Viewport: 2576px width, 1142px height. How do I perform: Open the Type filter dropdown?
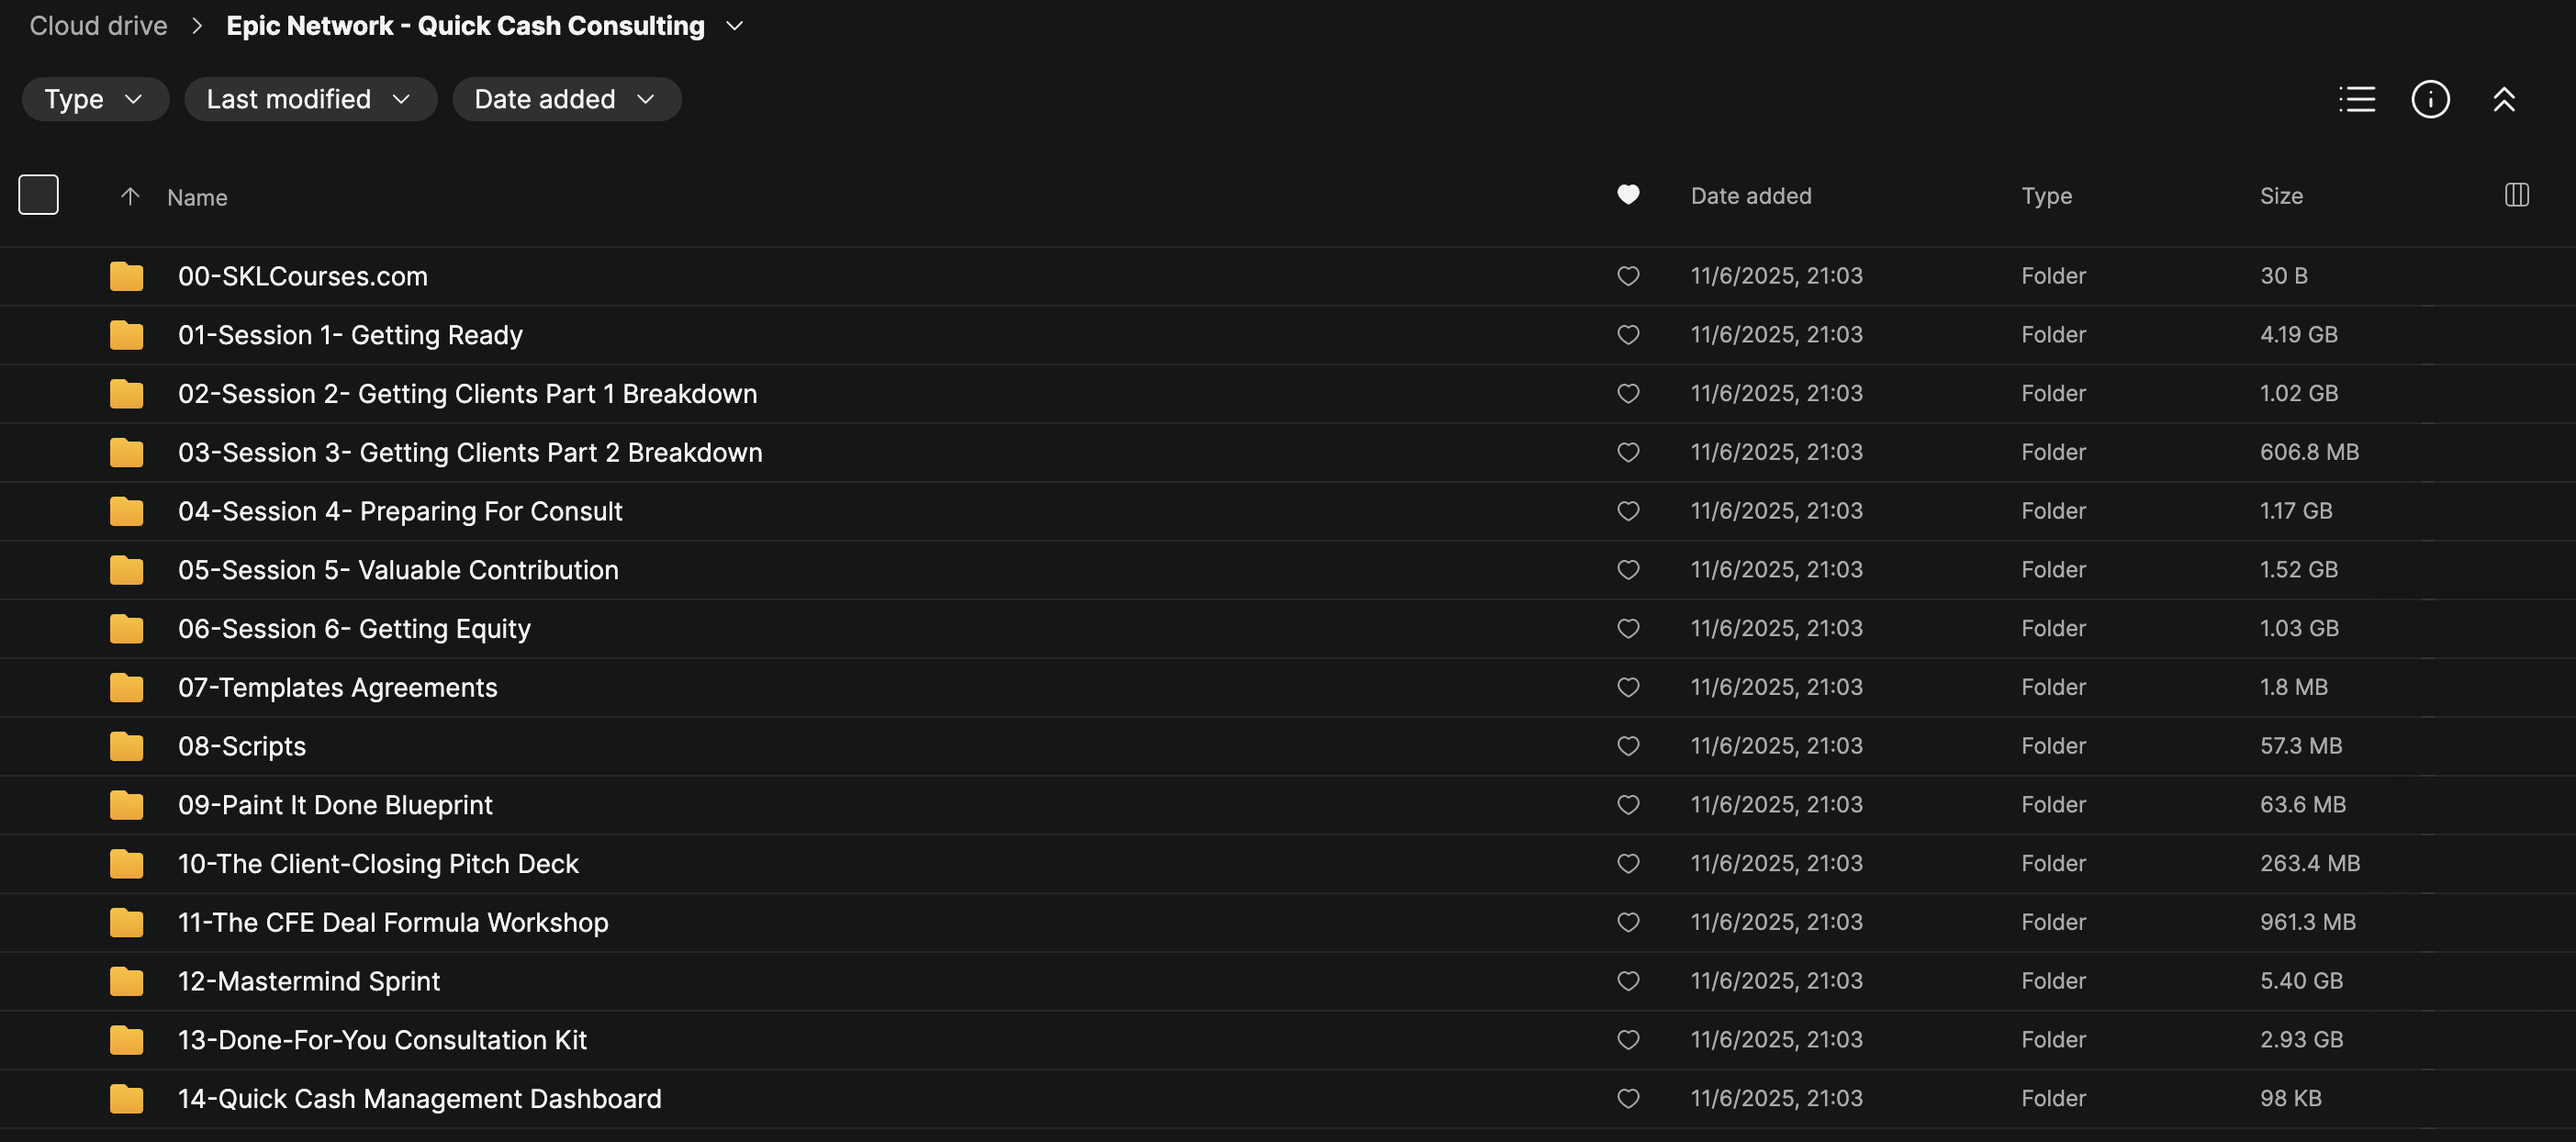(x=95, y=99)
